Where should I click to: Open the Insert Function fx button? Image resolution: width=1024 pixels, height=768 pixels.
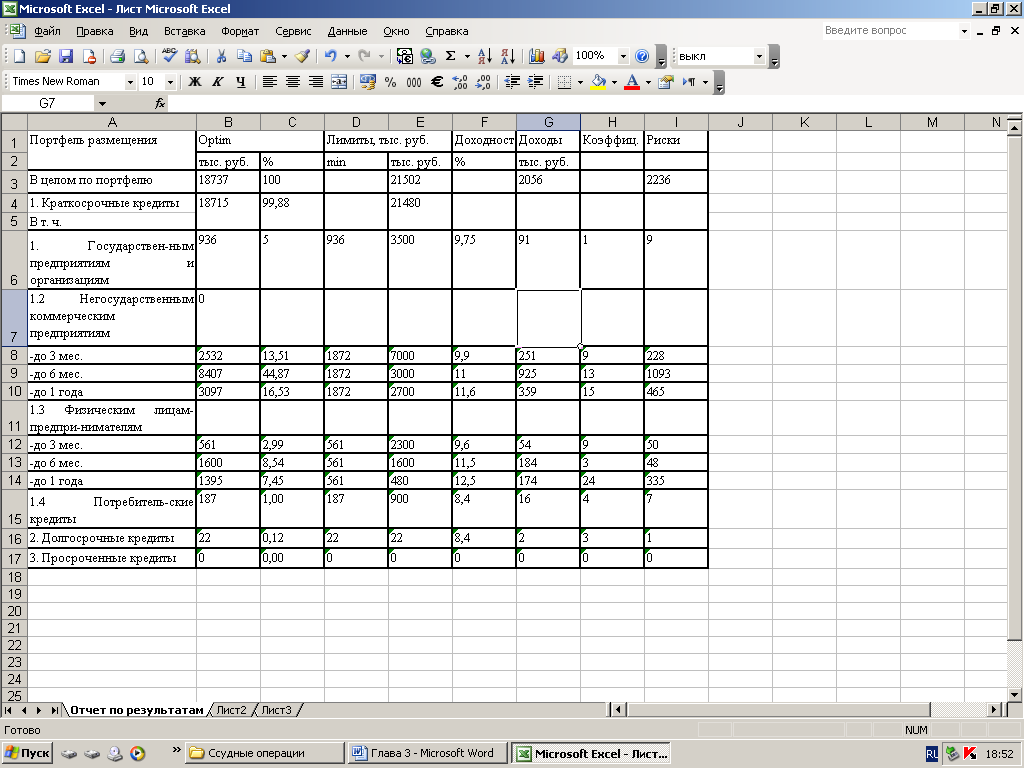click(160, 103)
